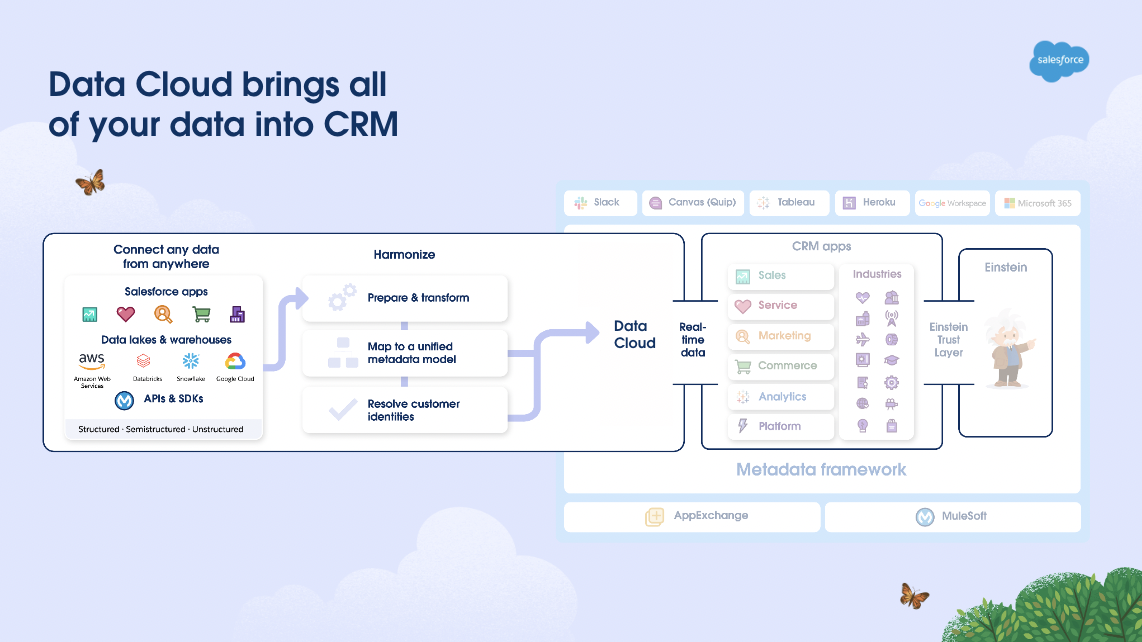This screenshot has width=1142, height=642.
Task: Toggle the Prepare & transform harmonize step
Action: click(x=404, y=298)
